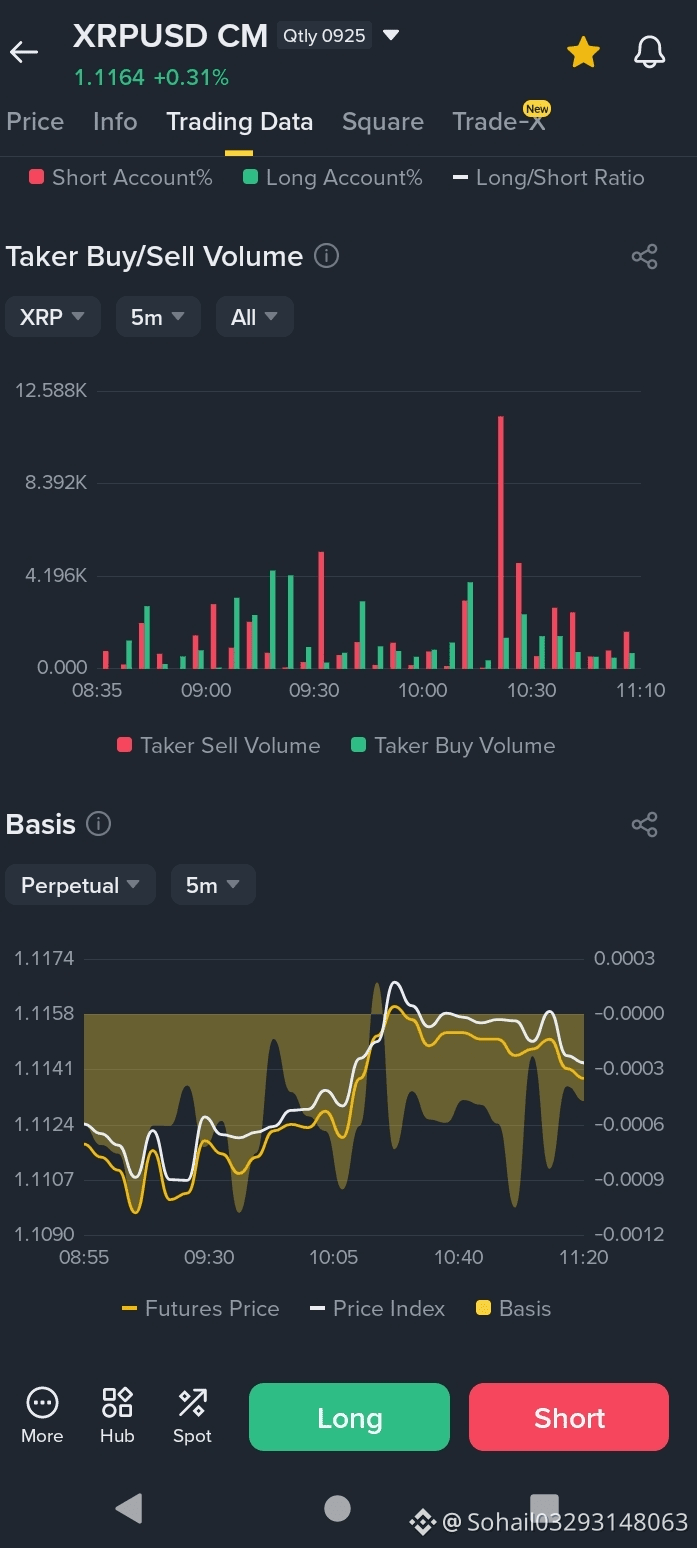Tap the 1.1164 +0.31% price text
The height and width of the screenshot is (1548, 697).
pos(151,77)
